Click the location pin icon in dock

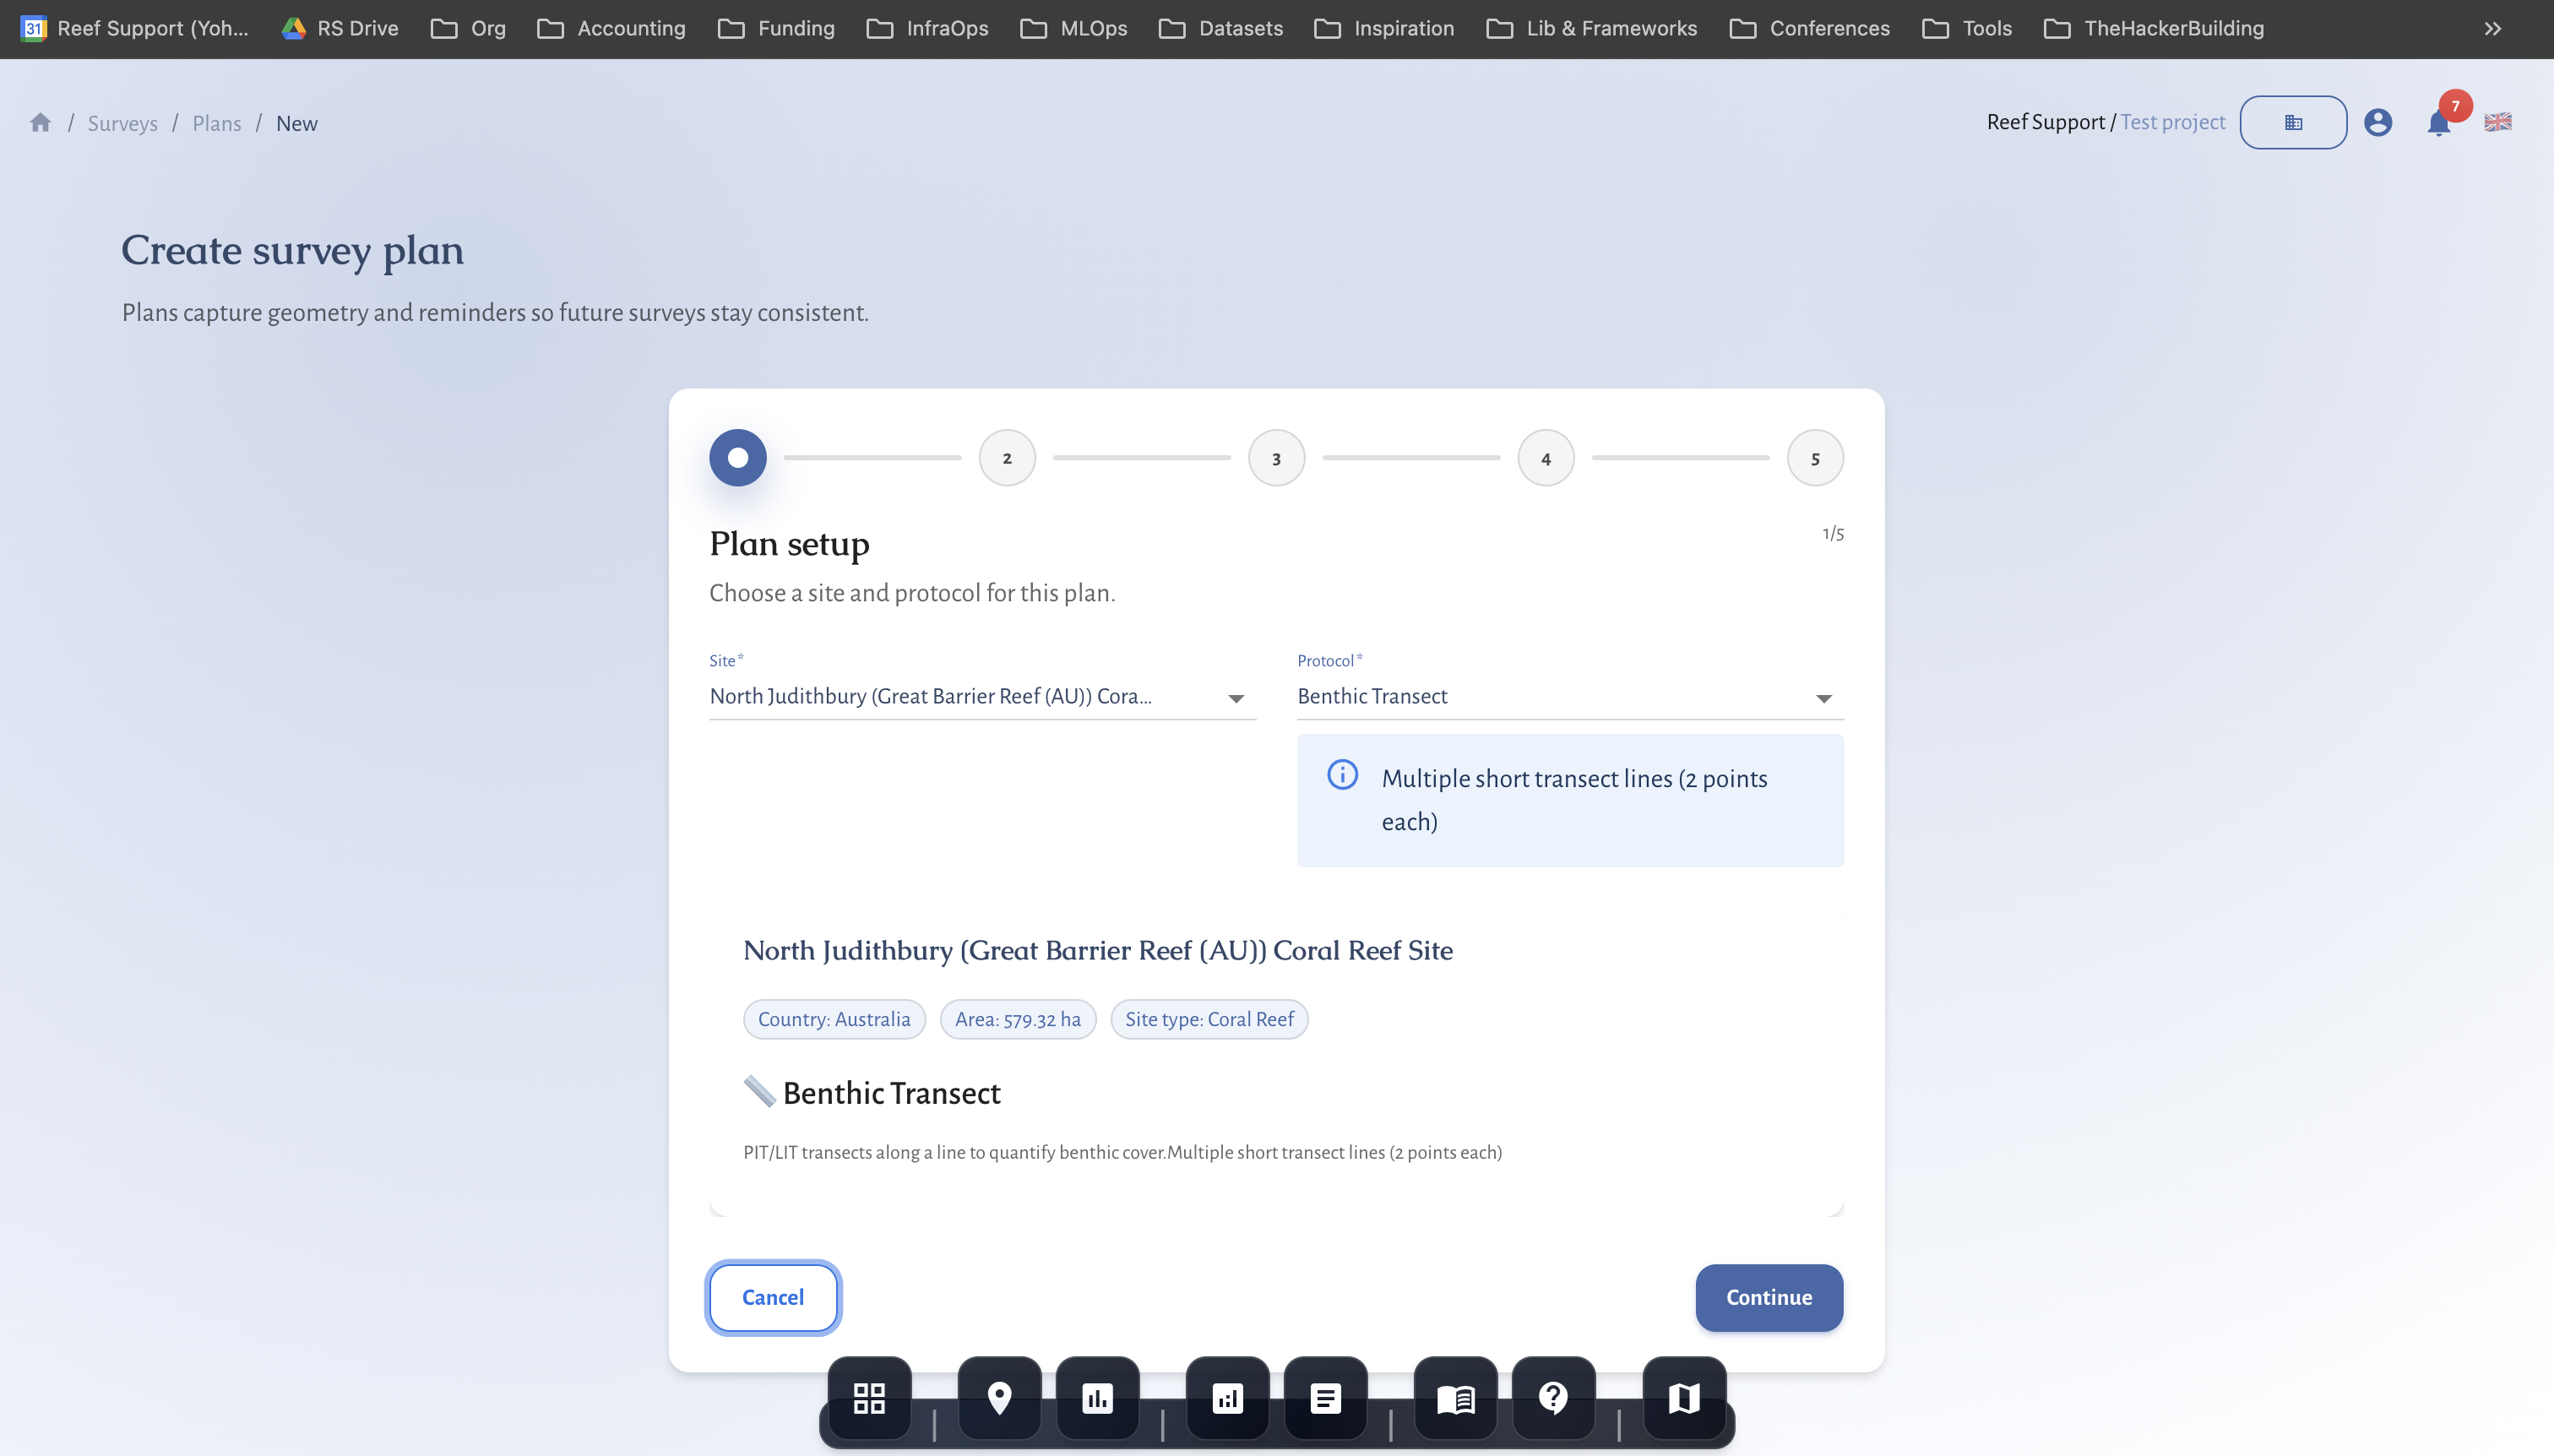pos(999,1397)
